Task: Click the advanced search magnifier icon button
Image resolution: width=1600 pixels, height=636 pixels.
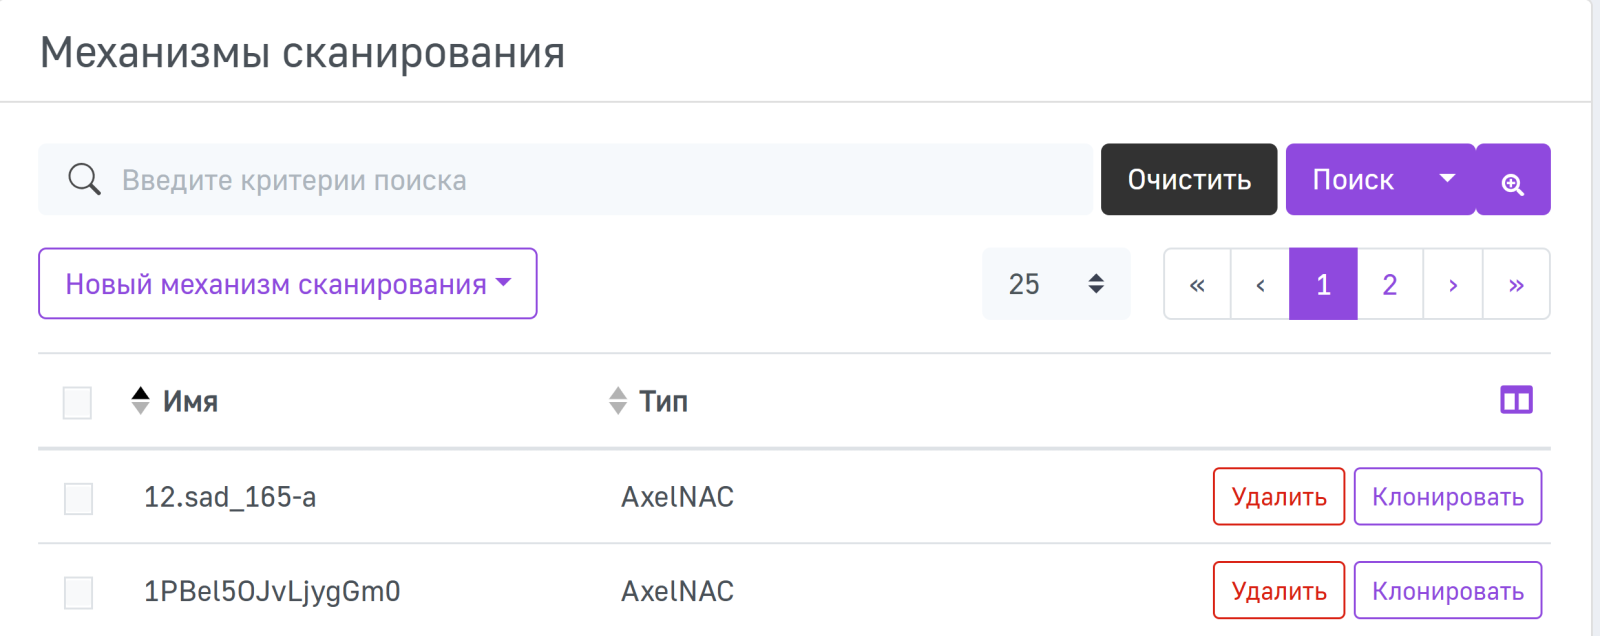Action: [x=1513, y=180]
